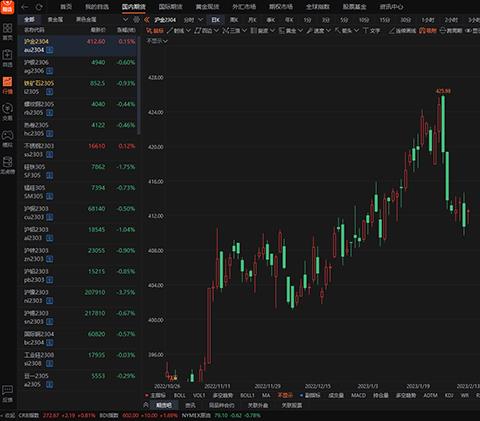Select the 文字 text drawing tool
The height and width of the screenshot is (421, 480).
(x=371, y=31)
